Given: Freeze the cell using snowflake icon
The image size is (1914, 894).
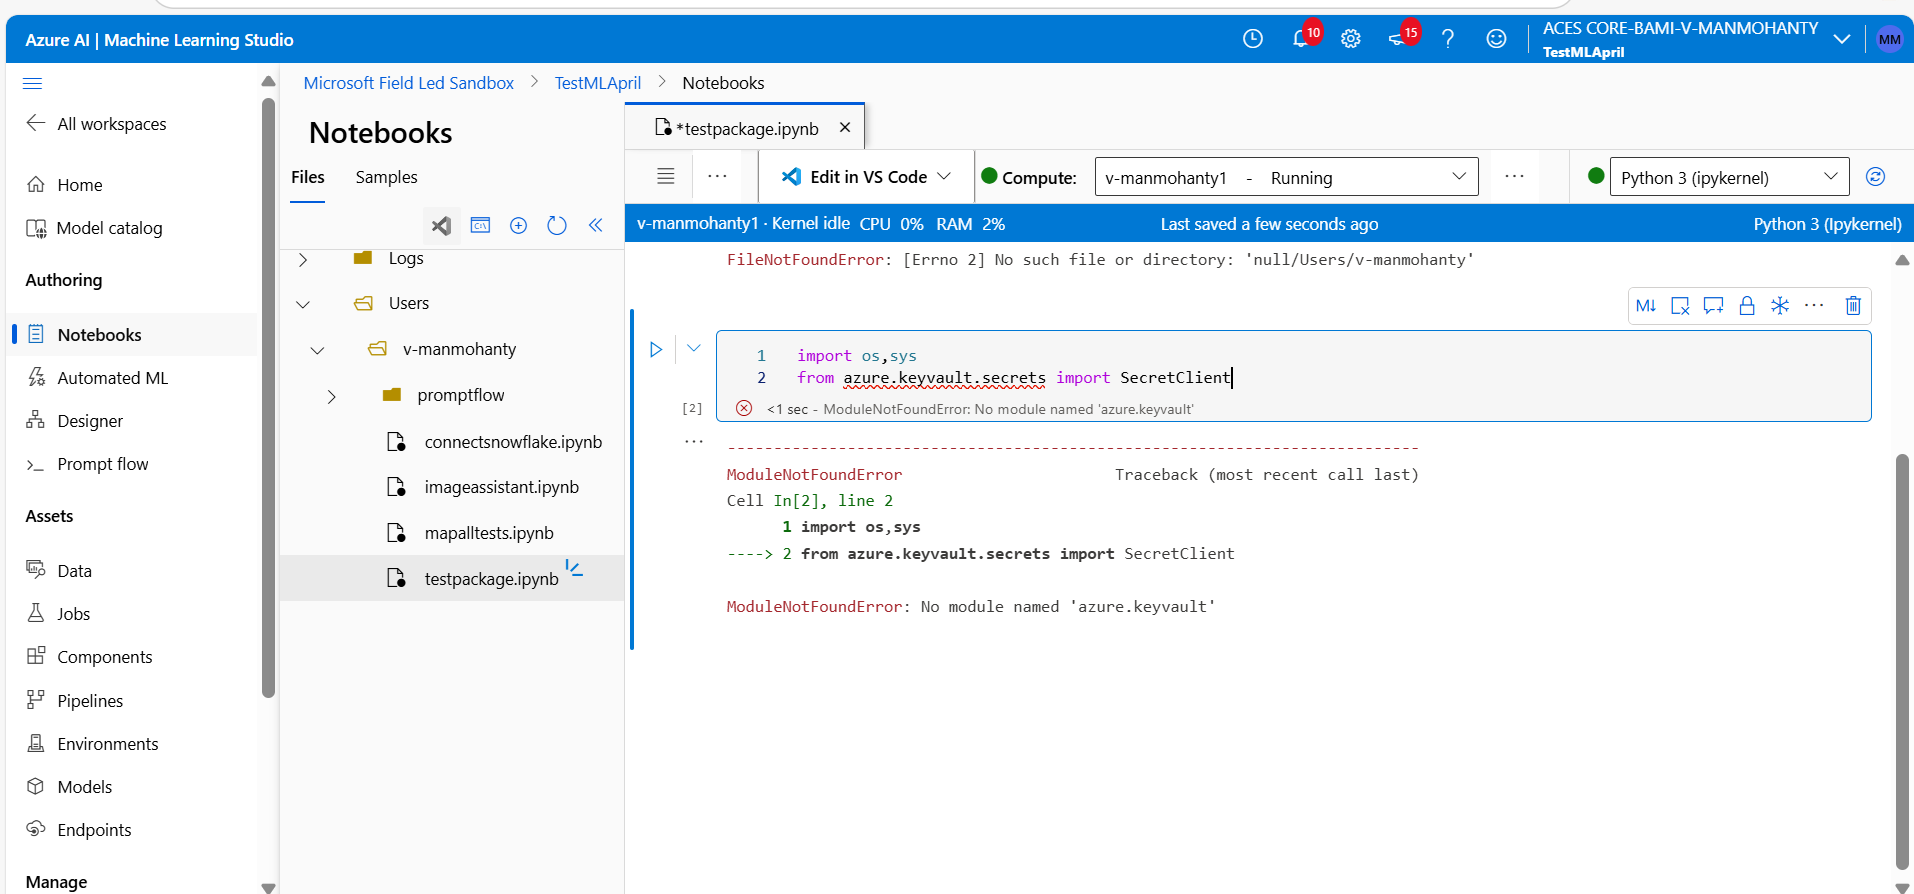Looking at the screenshot, I should coord(1780,306).
